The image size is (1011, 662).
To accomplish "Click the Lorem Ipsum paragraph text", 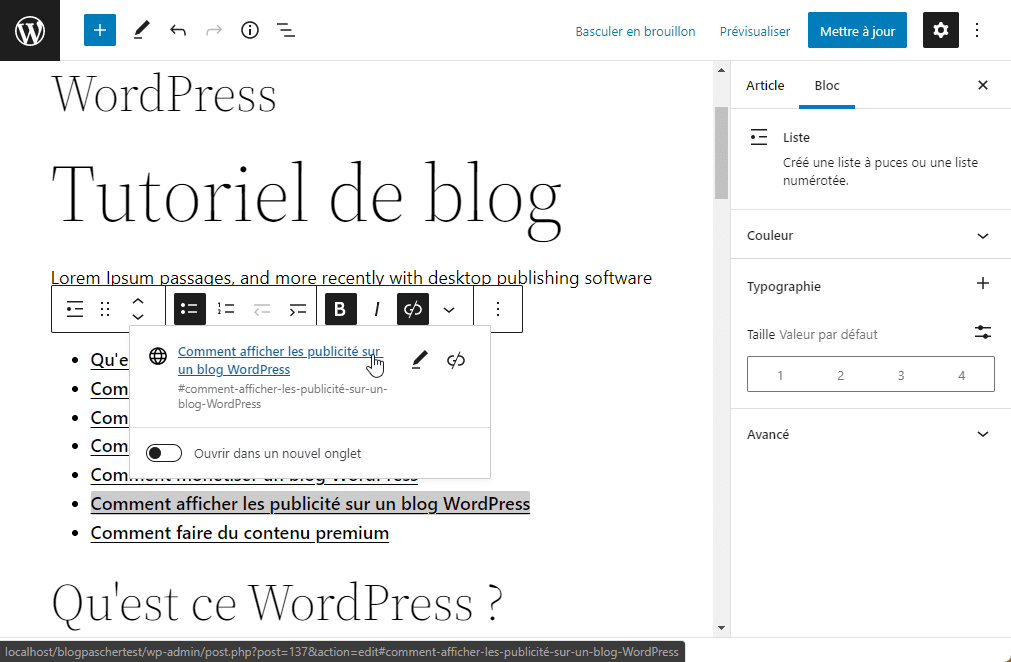I will [351, 278].
